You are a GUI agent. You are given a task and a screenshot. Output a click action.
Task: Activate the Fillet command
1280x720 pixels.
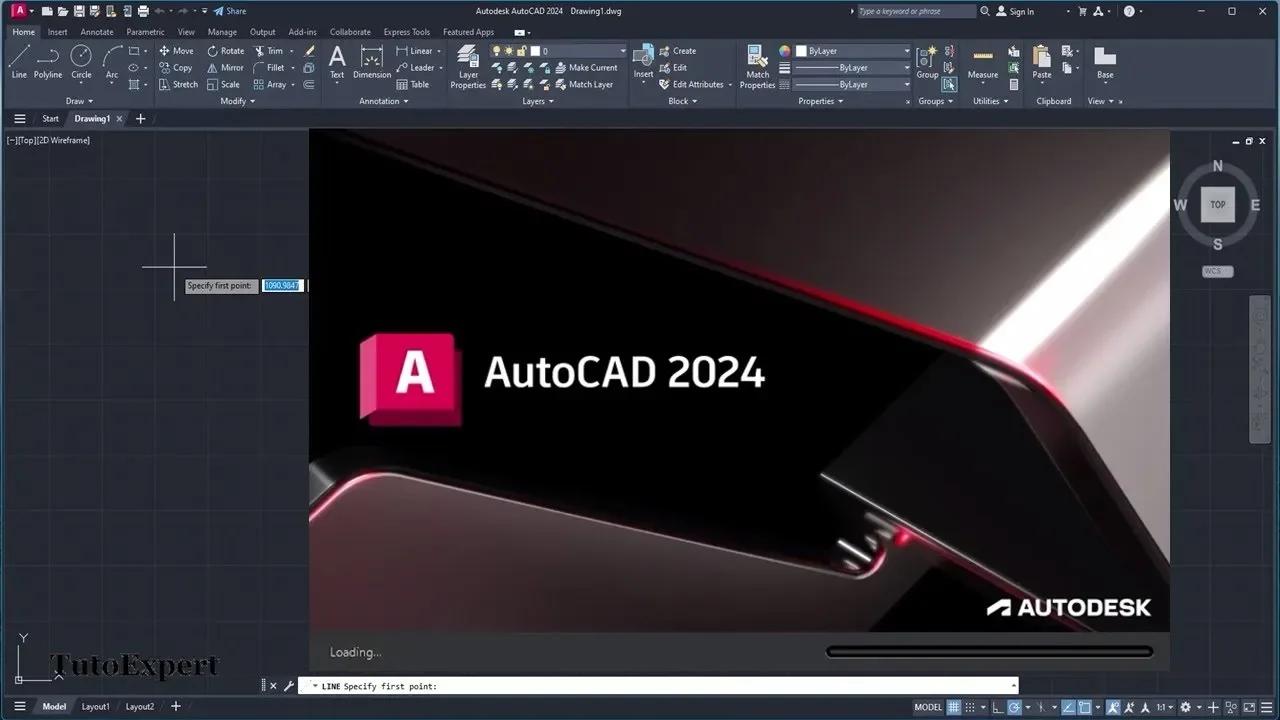[x=269, y=68]
